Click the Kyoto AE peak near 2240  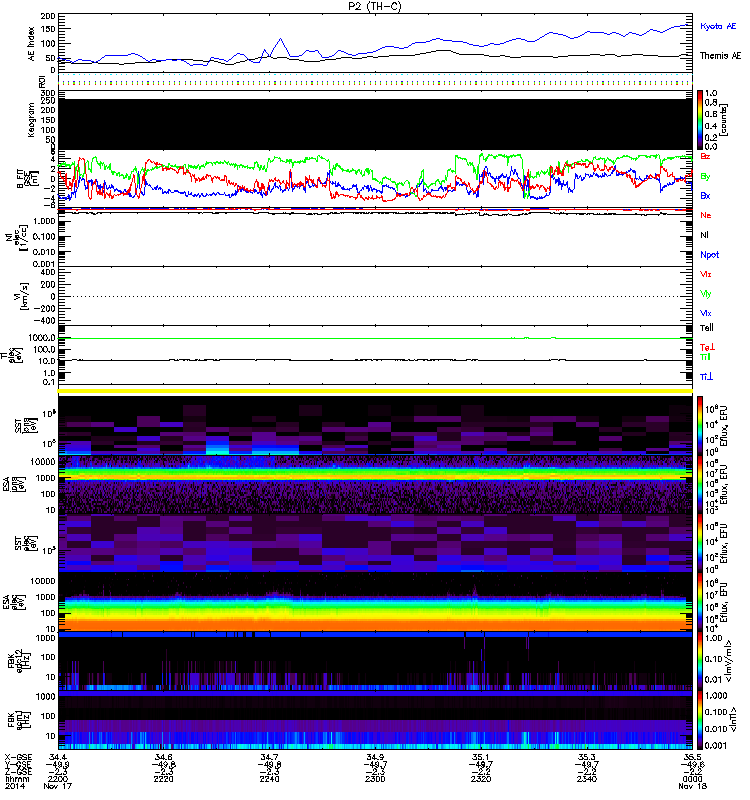[280, 39]
